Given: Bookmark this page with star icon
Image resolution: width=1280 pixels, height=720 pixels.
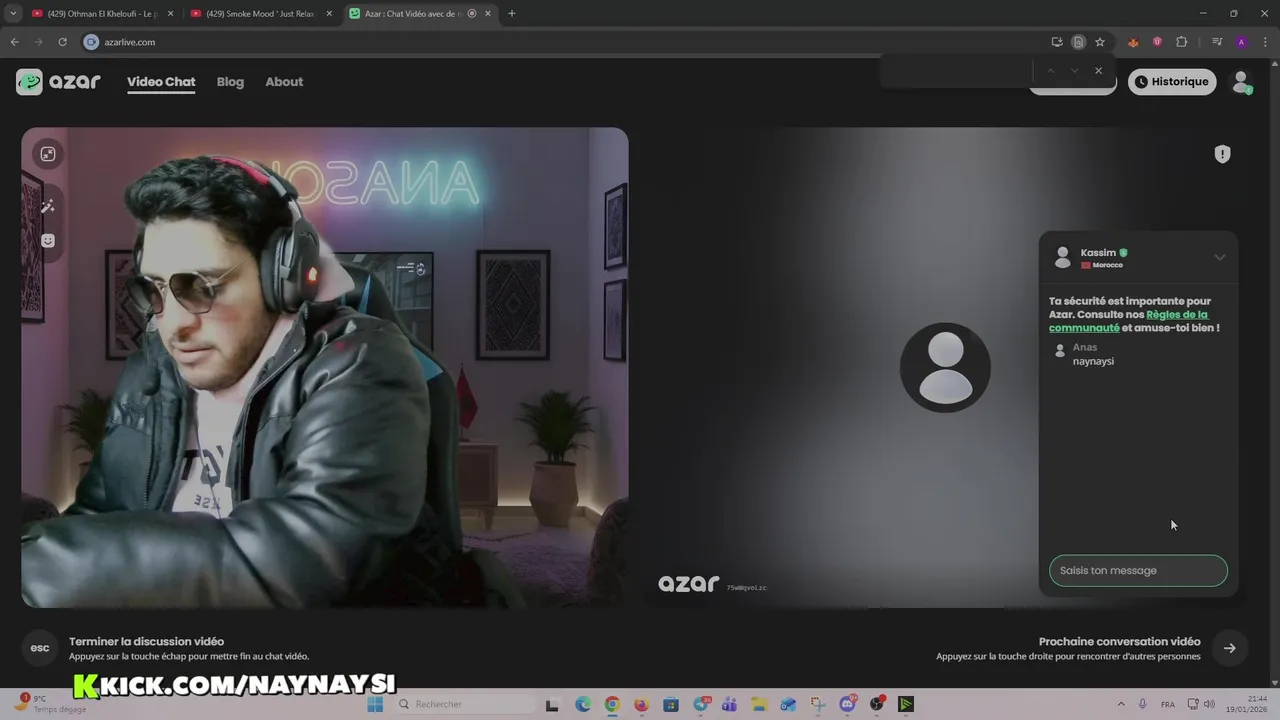Looking at the screenshot, I should pos(1100,42).
